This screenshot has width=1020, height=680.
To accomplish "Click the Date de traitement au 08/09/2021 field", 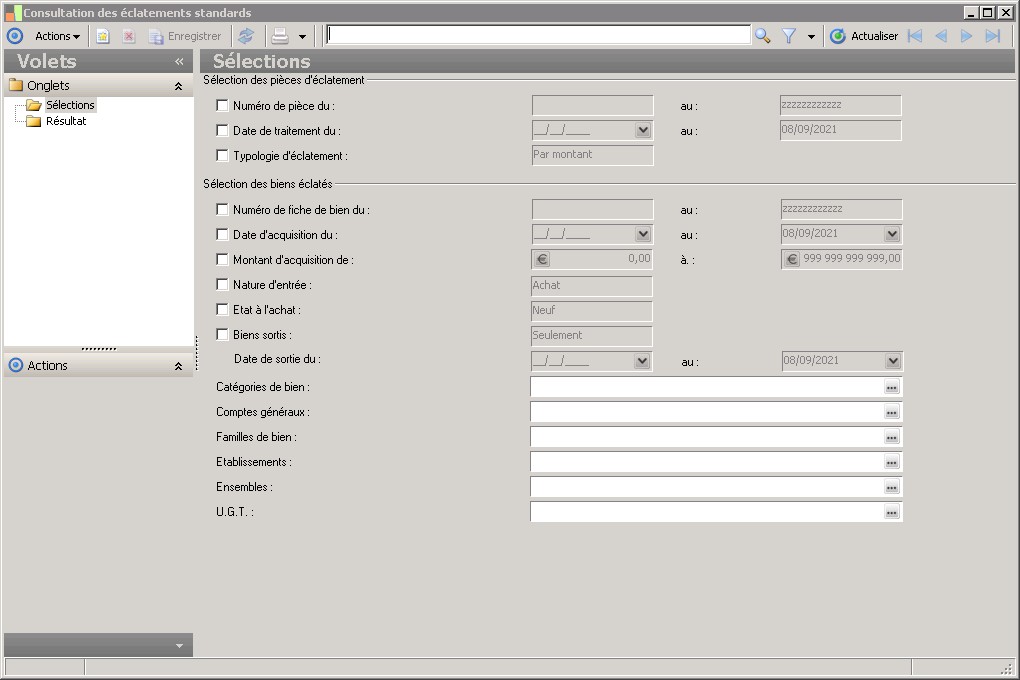I will (x=841, y=130).
